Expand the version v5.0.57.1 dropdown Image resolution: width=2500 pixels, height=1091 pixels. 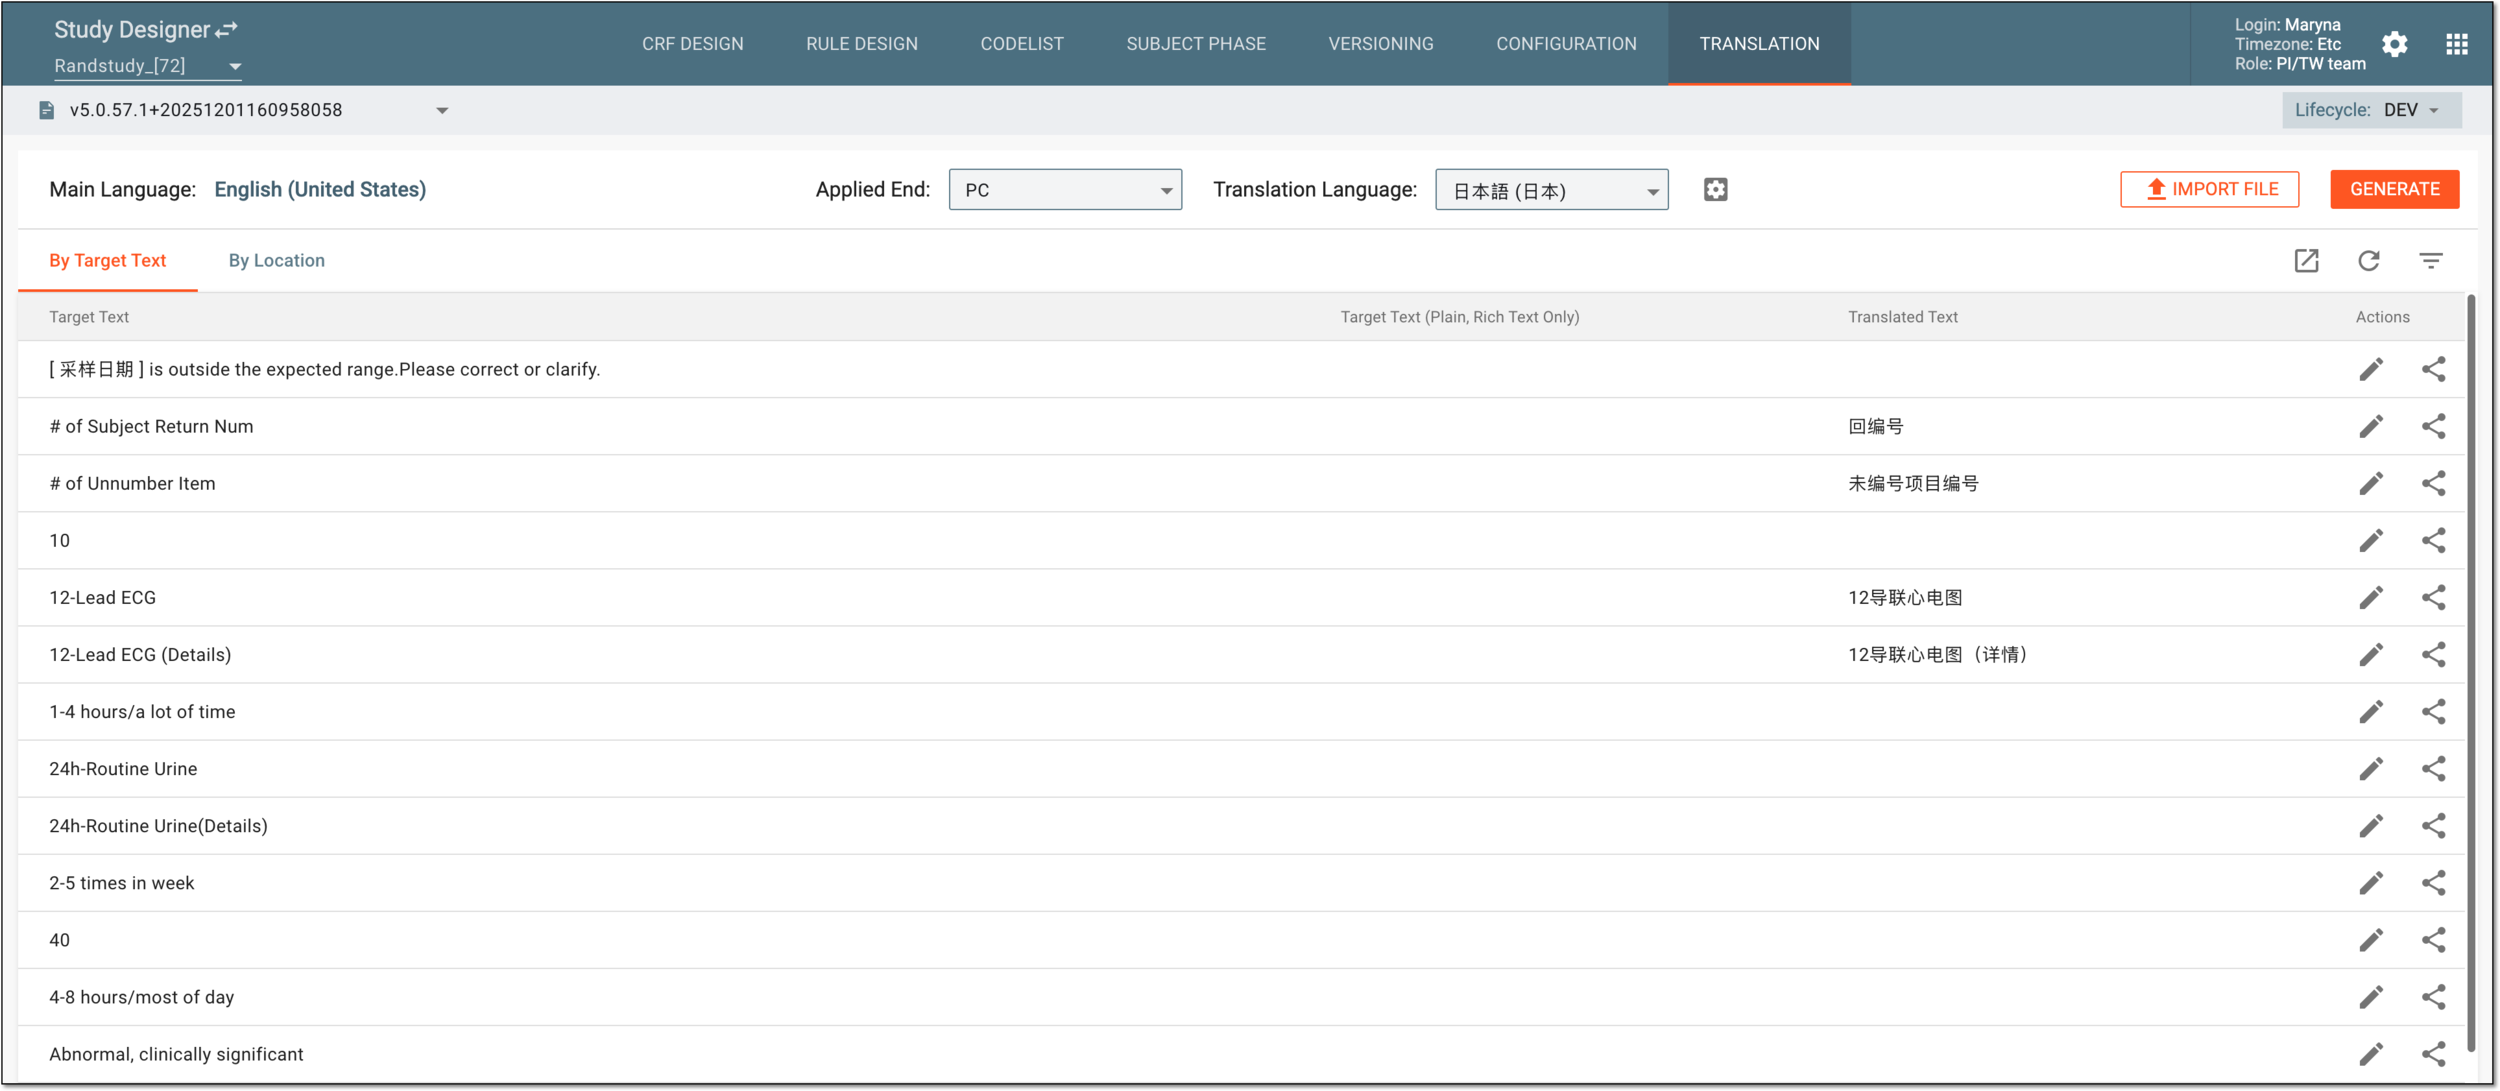pyautogui.click(x=442, y=111)
